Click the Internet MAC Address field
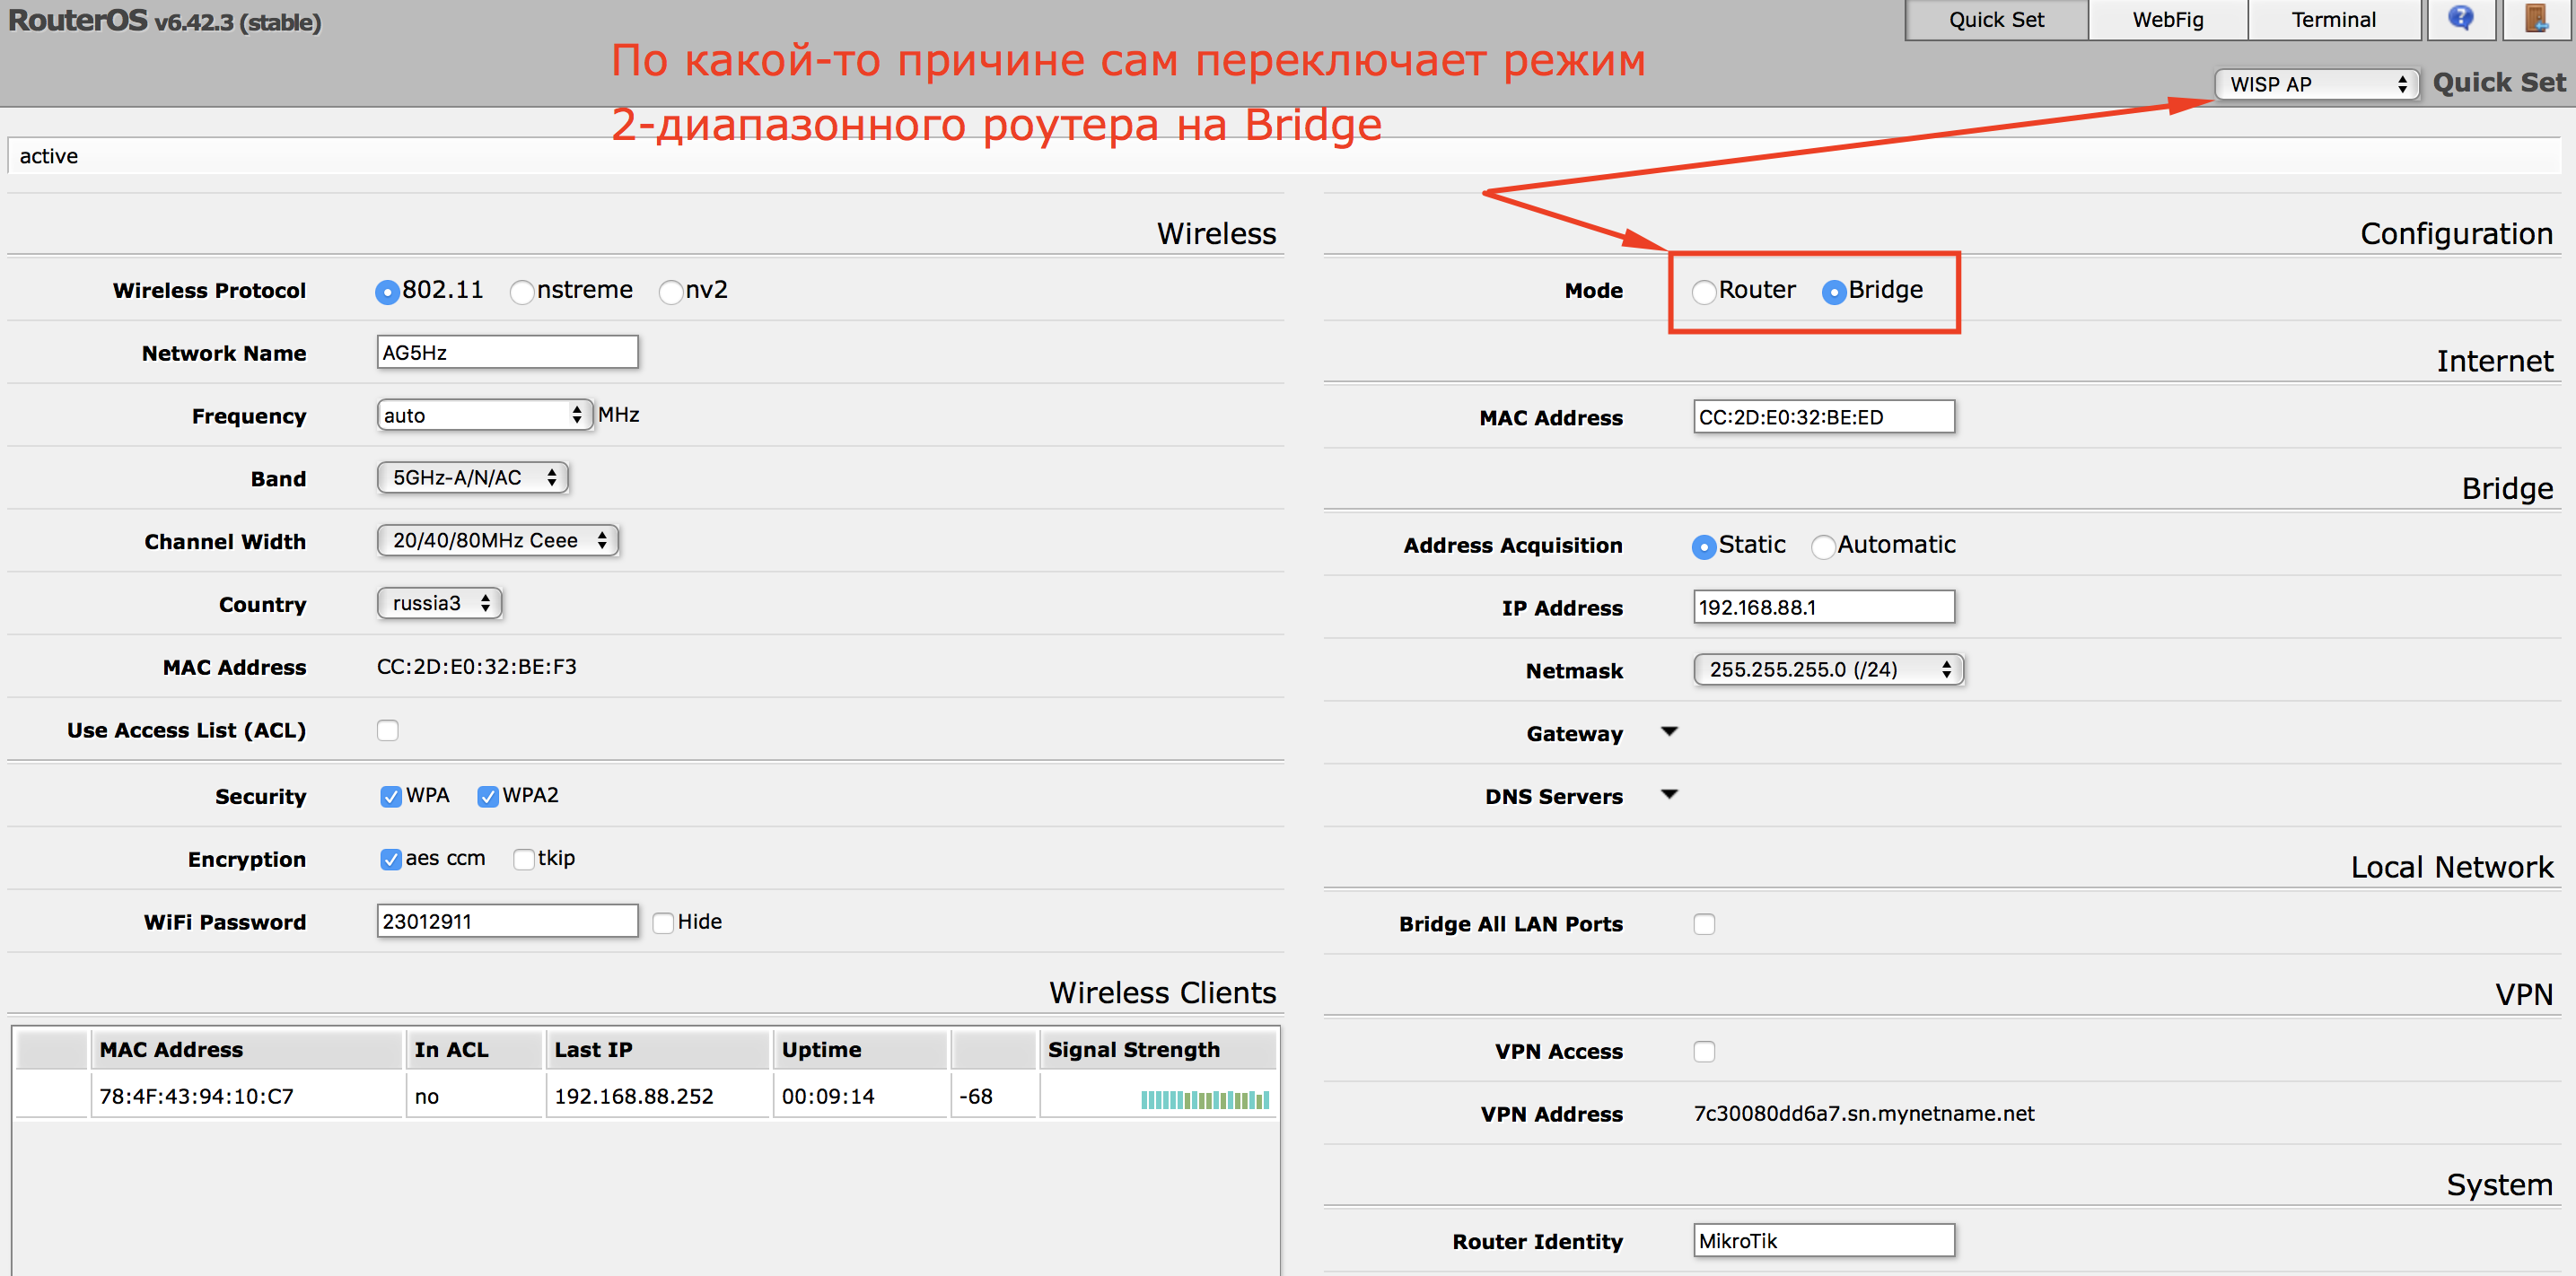This screenshot has width=2576, height=1276. point(1824,417)
